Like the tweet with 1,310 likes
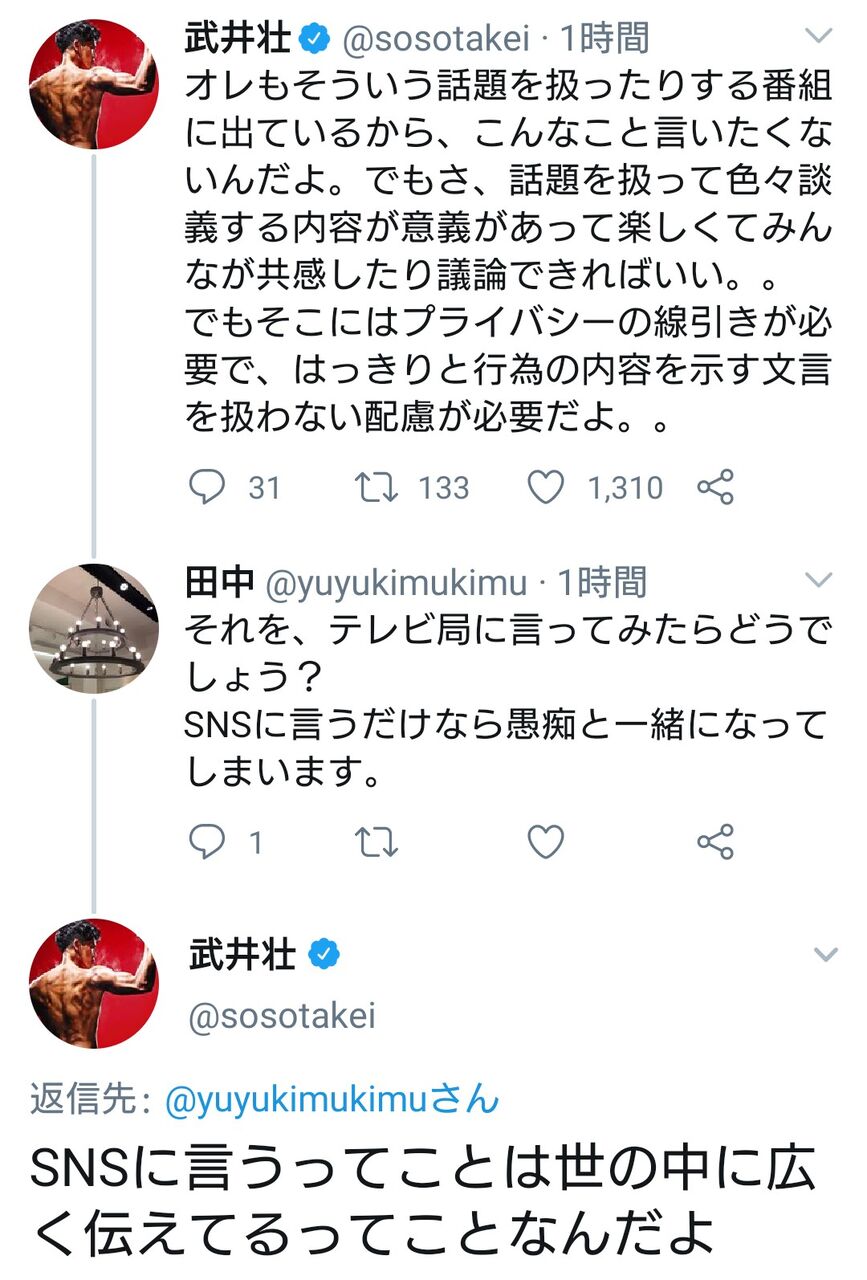This screenshot has height=1280, width=867. pos(546,487)
